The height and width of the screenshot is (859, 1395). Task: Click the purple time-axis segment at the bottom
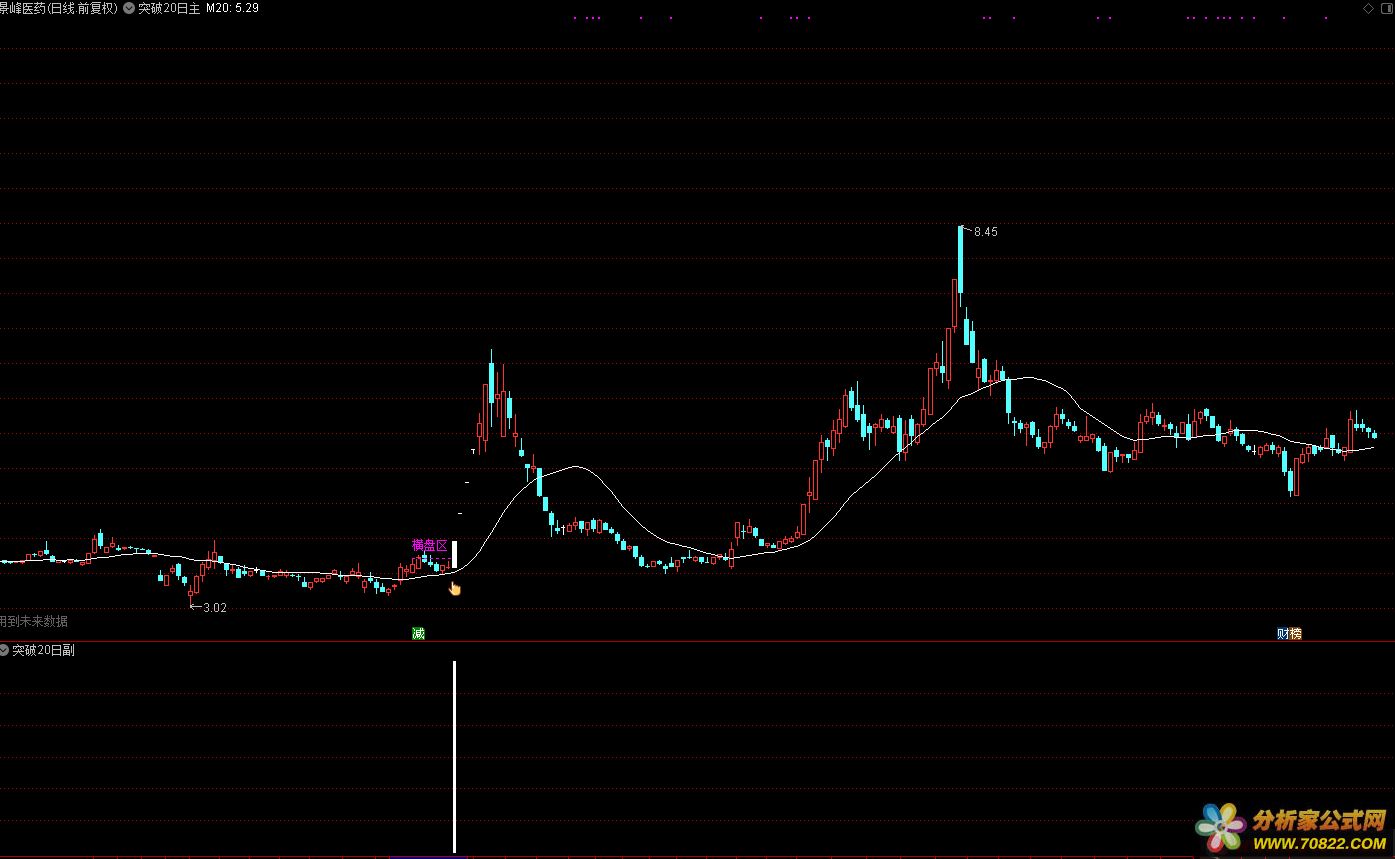pos(428,857)
